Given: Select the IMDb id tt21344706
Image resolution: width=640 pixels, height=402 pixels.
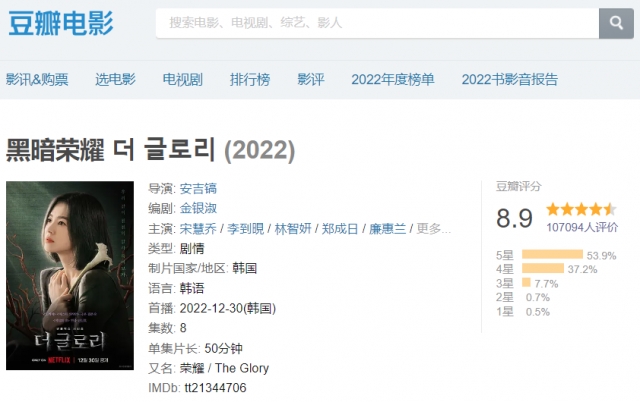Looking at the screenshot, I should click(x=215, y=388).
